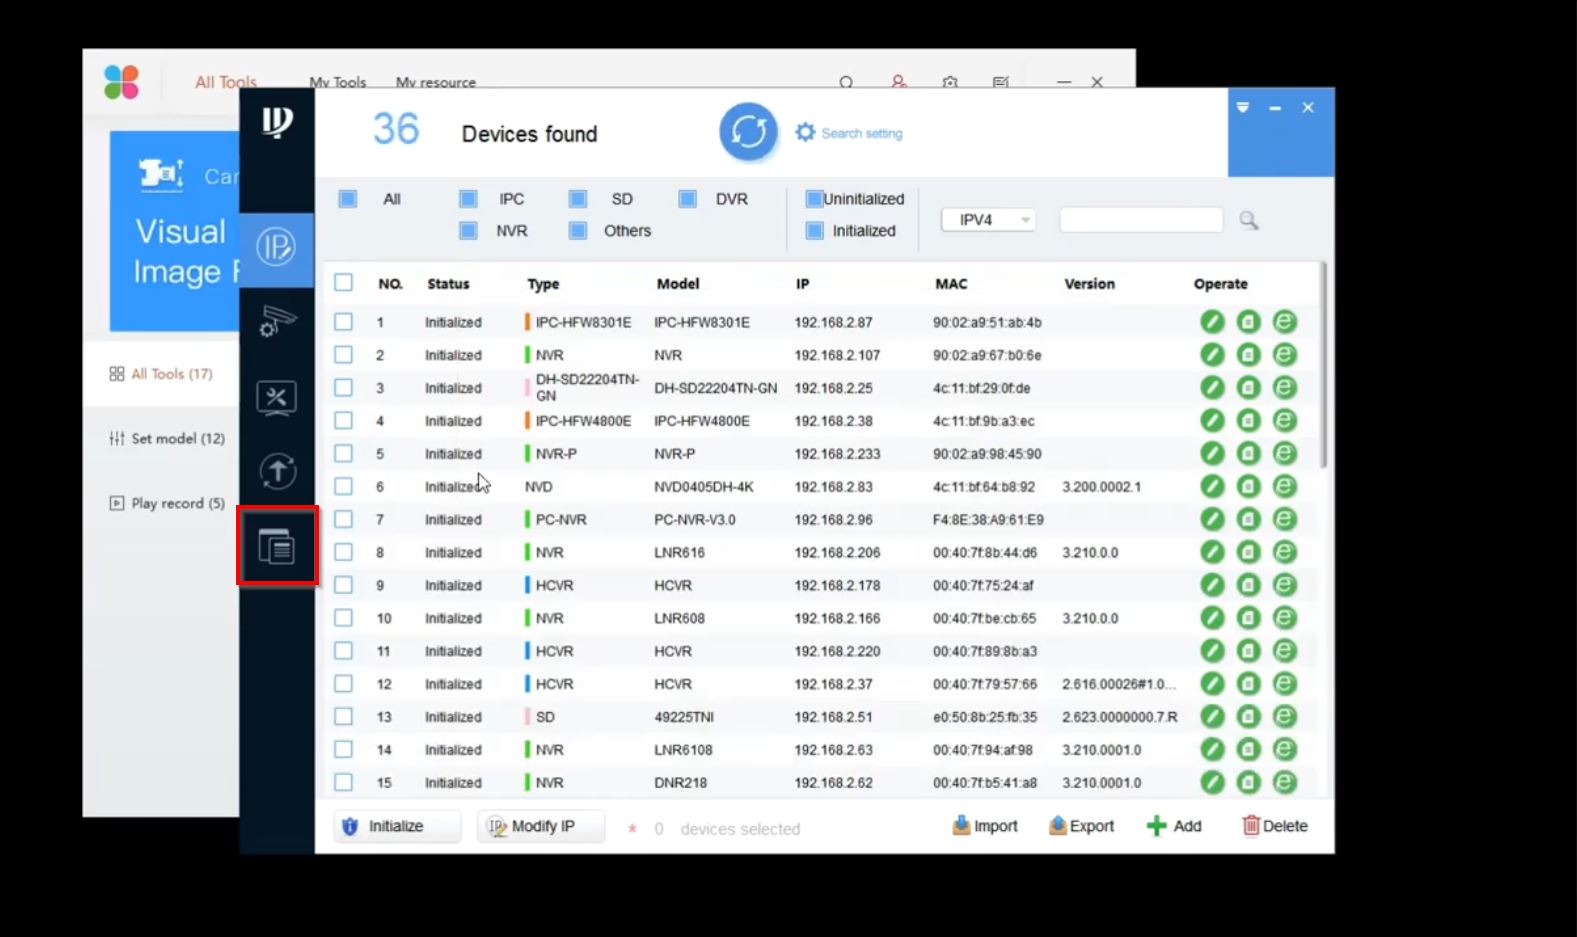Select Set model (12) category
Screen dimensions: 1577x937
pyautogui.click(x=167, y=438)
